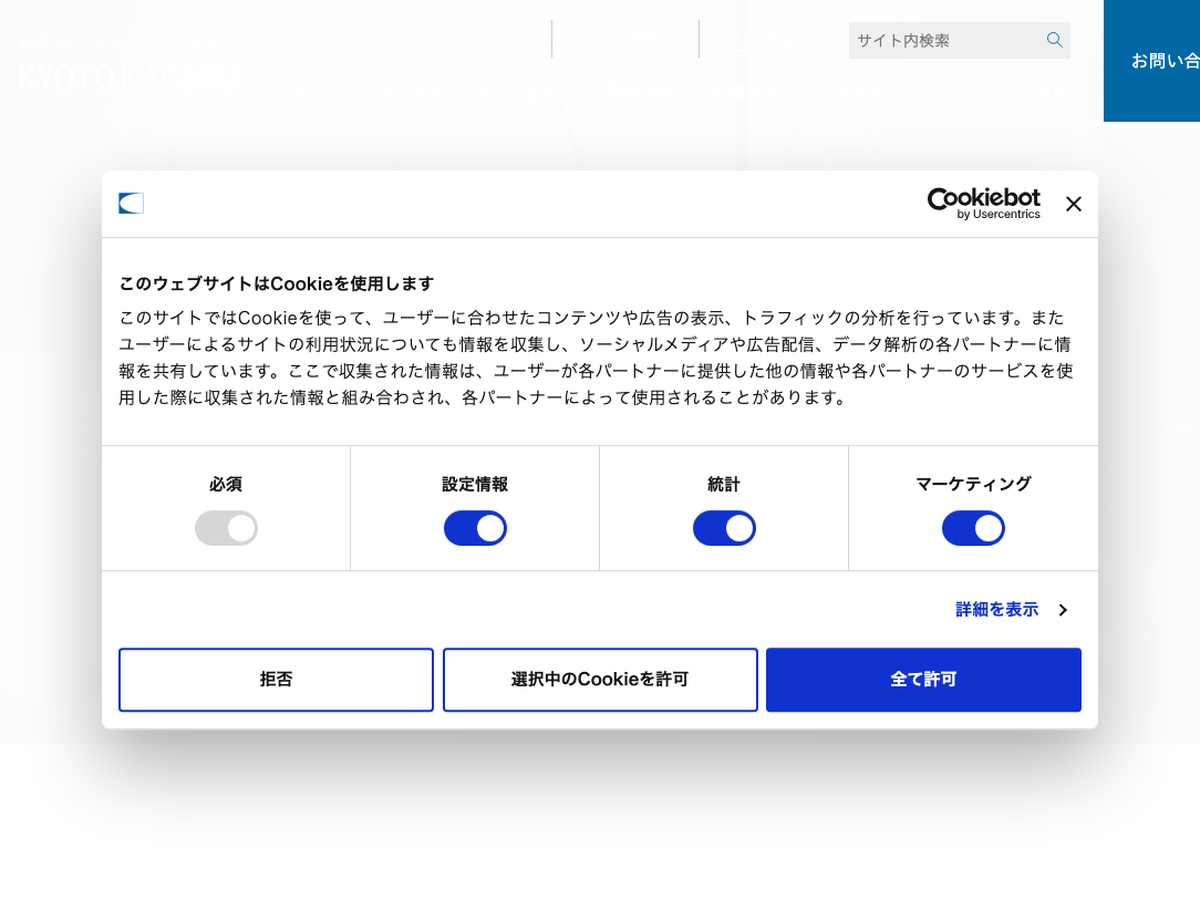The image size is (1200, 900).
Task: Open the 詳細を表示 details link
Action: (997, 610)
